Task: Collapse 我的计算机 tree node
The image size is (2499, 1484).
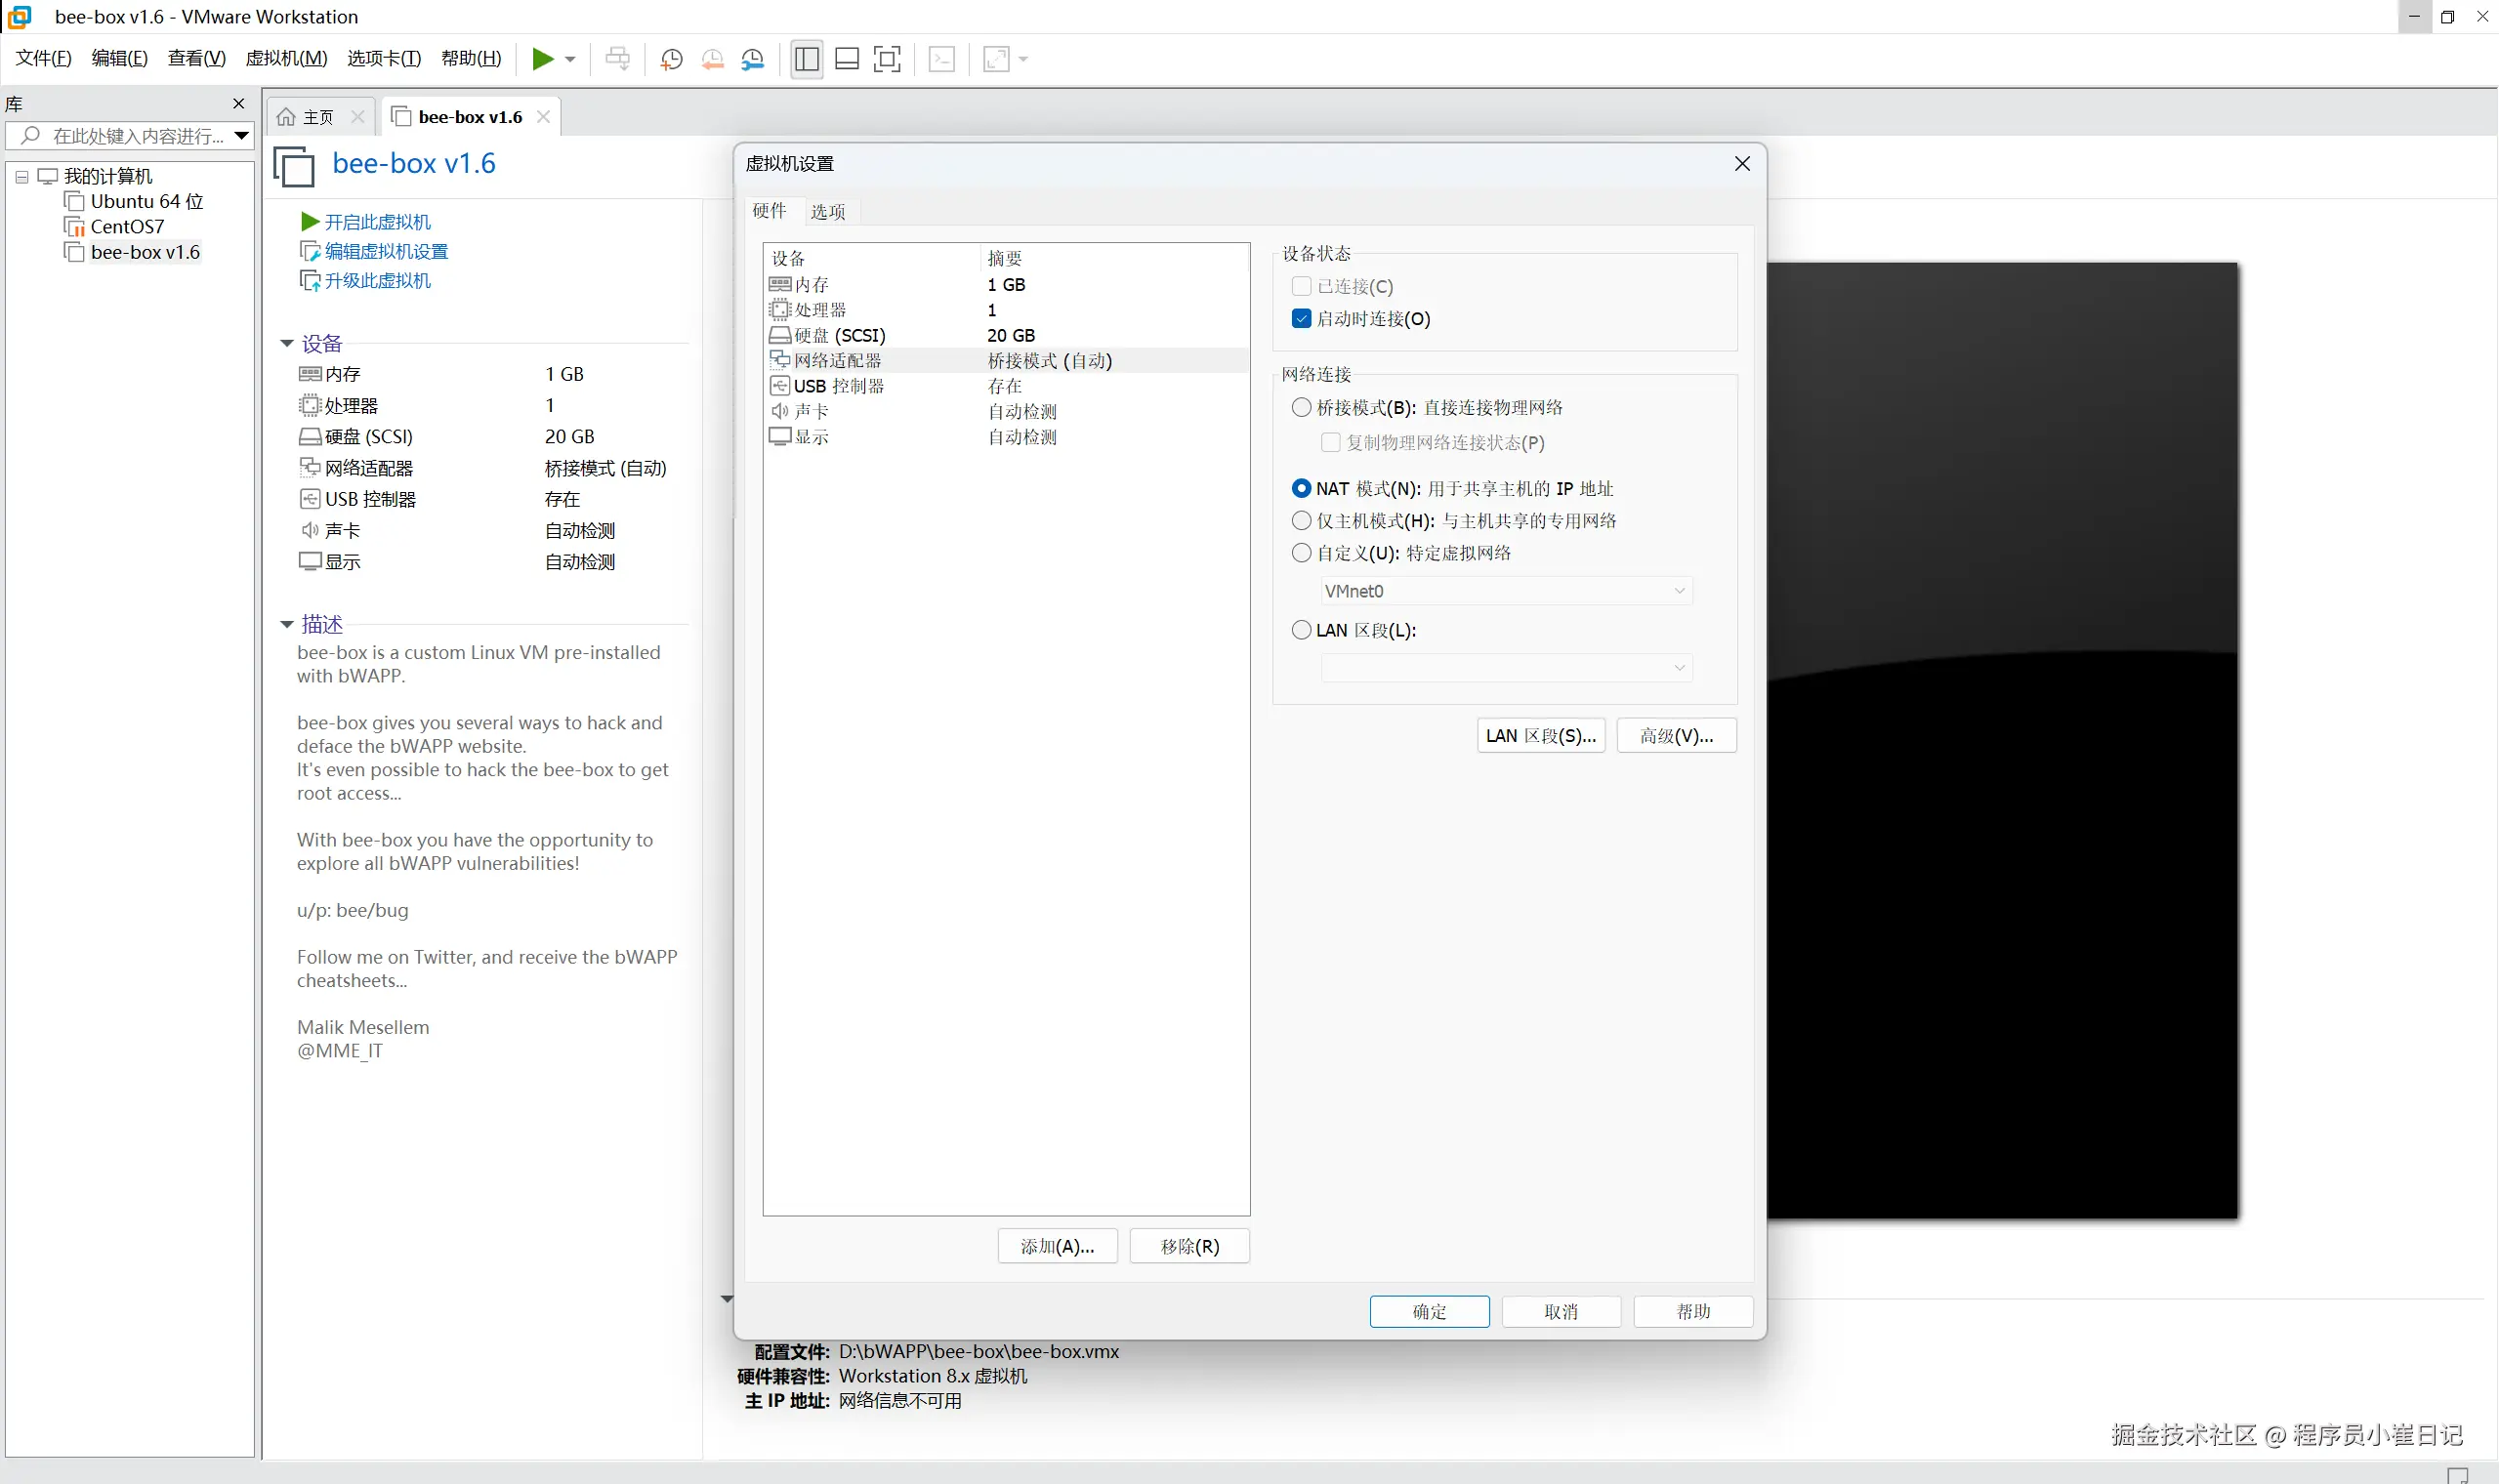Action: tap(21, 177)
